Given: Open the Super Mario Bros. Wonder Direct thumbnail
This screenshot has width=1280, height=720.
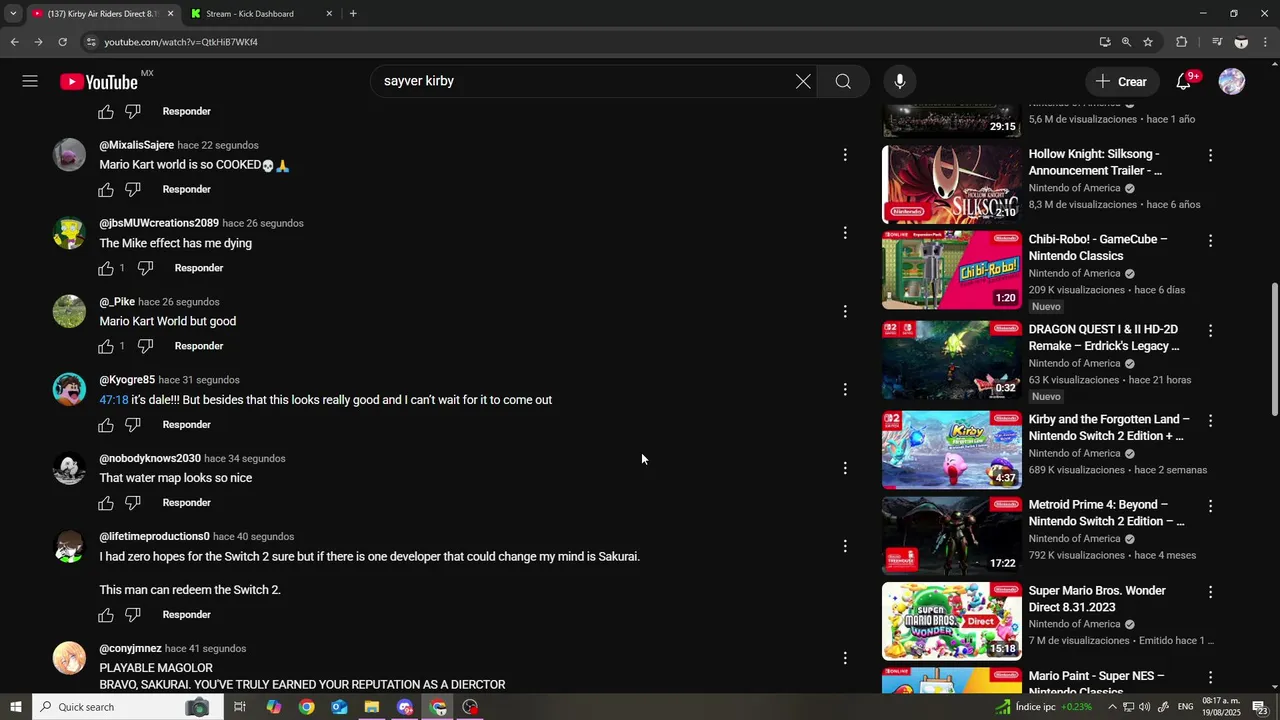Looking at the screenshot, I should (951, 621).
